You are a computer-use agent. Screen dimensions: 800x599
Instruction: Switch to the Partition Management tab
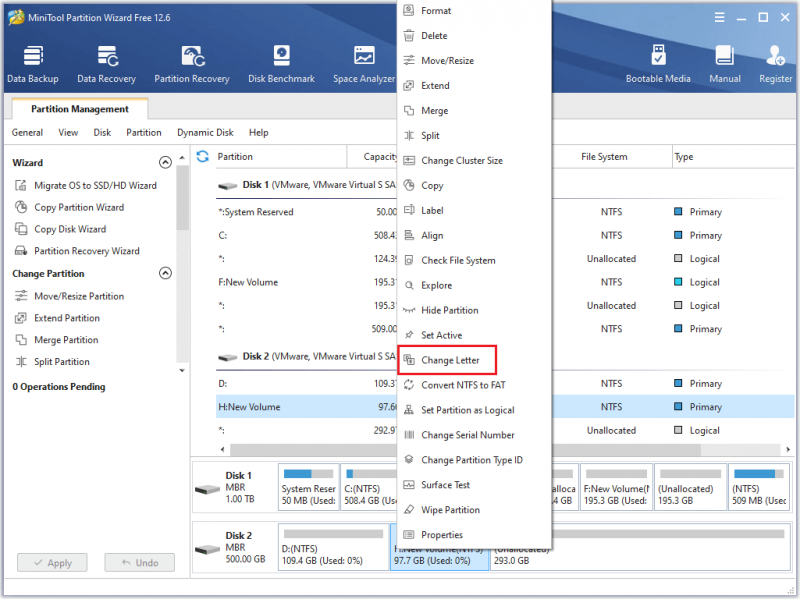coord(80,109)
